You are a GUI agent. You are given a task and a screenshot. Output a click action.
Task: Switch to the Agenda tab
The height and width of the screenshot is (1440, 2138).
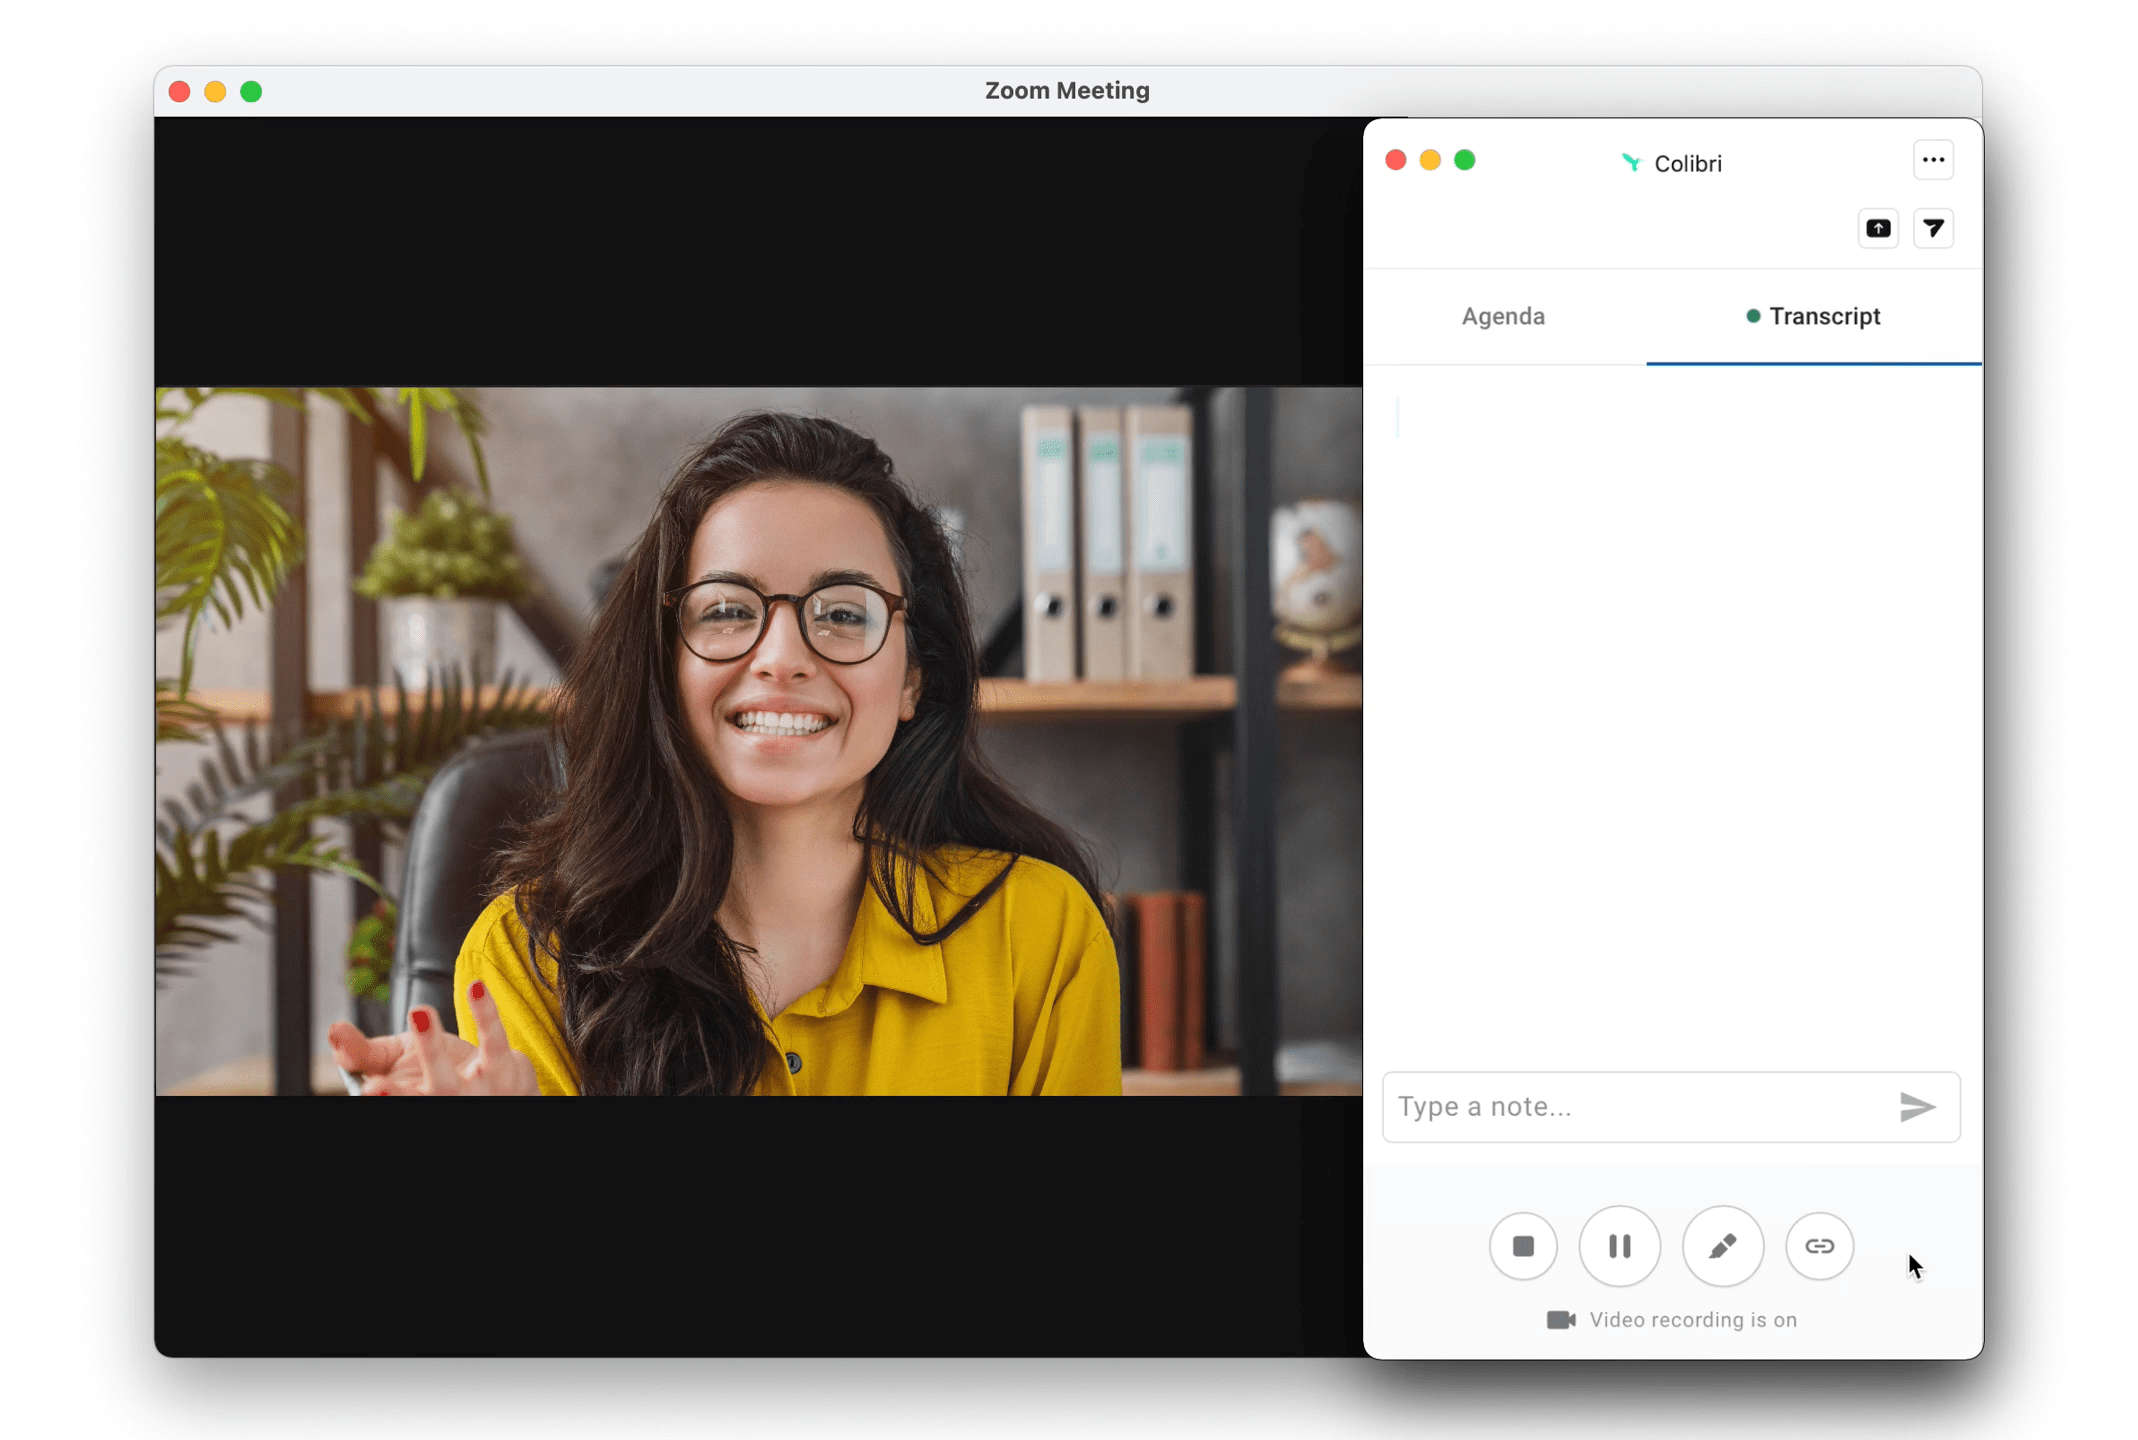click(x=1503, y=316)
